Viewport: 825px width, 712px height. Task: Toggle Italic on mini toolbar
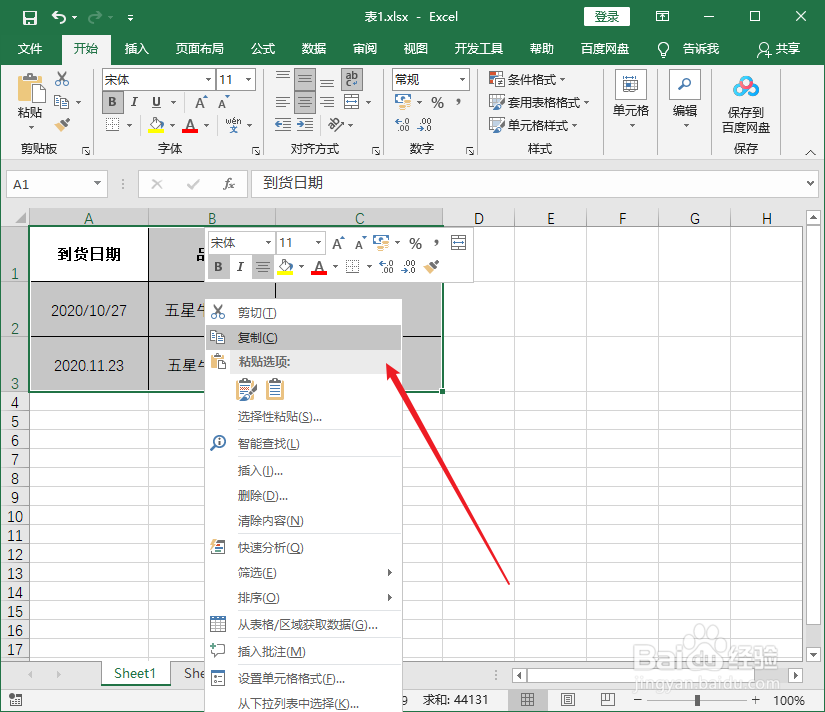[x=240, y=267]
